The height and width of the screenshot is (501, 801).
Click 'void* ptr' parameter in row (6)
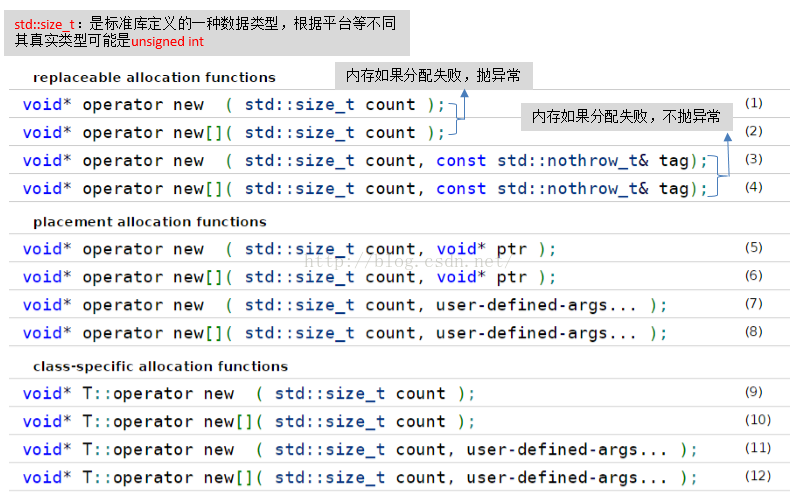tap(481, 278)
